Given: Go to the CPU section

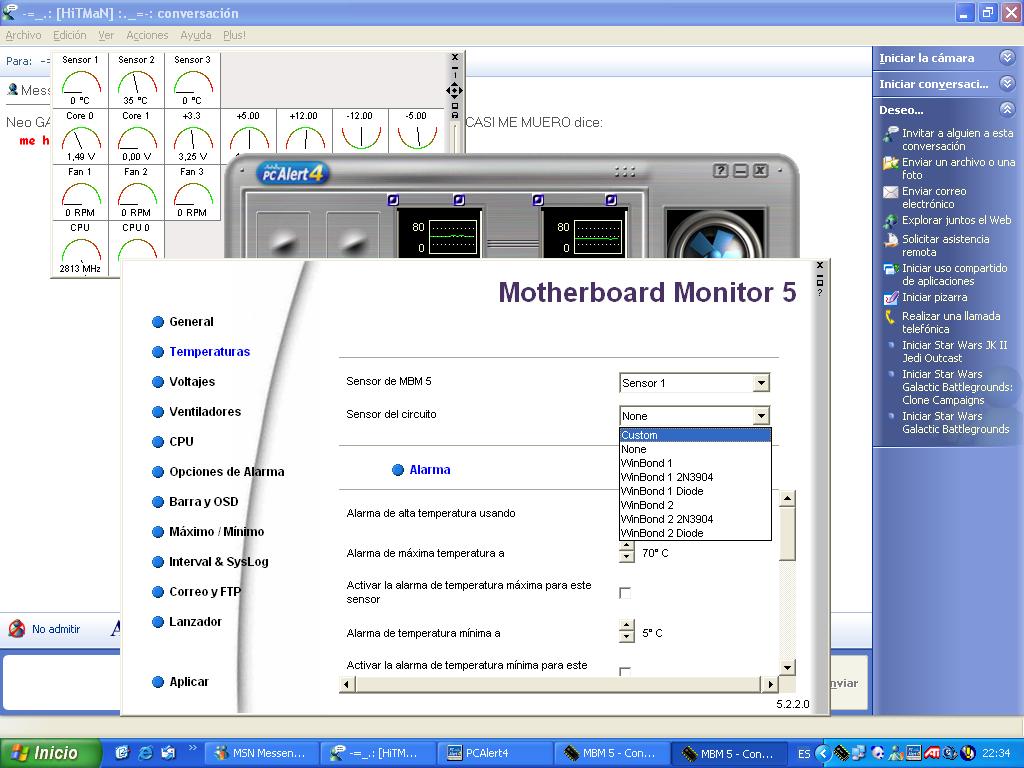Looking at the screenshot, I should [173, 441].
